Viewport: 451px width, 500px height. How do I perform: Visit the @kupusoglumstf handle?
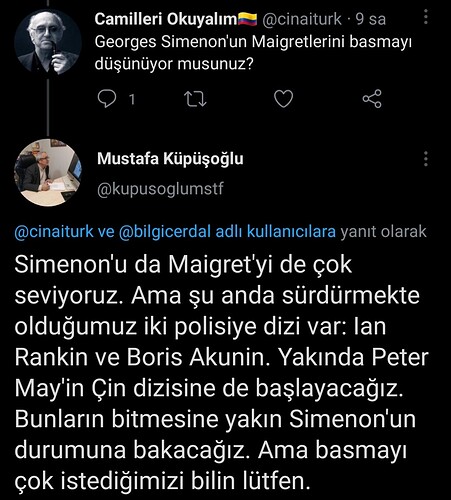[x=160, y=189]
